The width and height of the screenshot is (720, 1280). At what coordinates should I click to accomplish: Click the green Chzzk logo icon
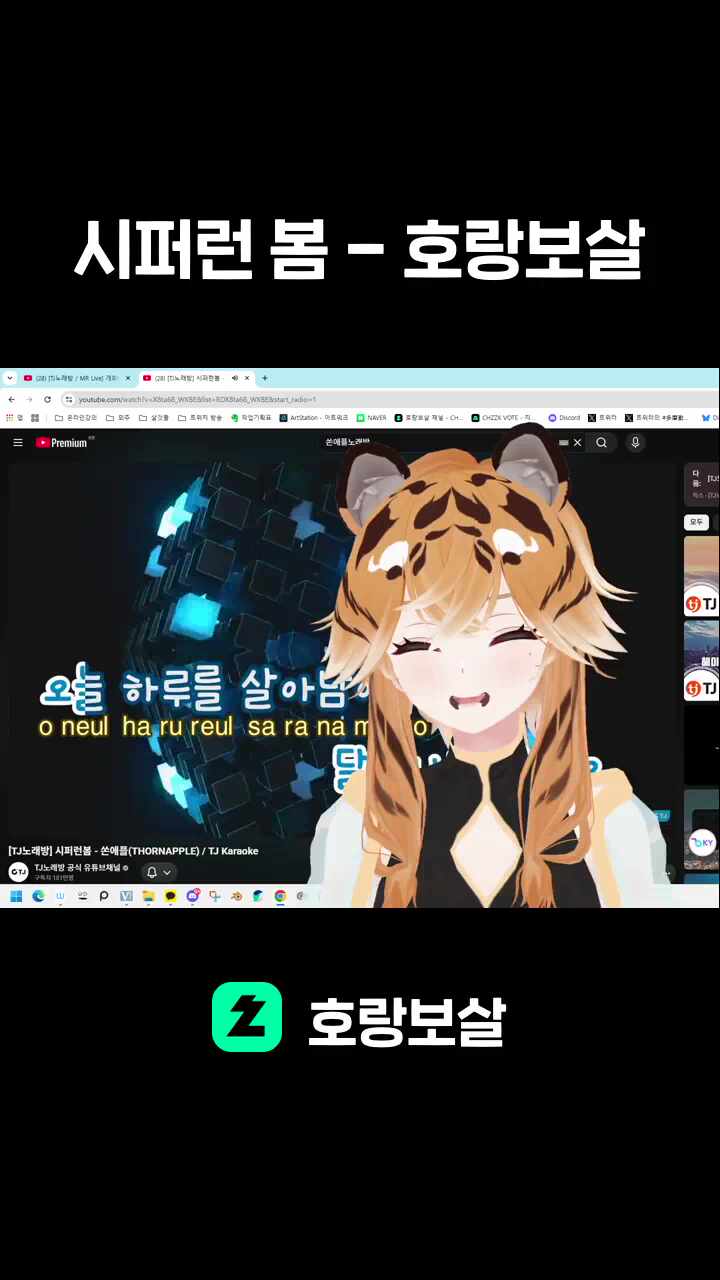246,1017
